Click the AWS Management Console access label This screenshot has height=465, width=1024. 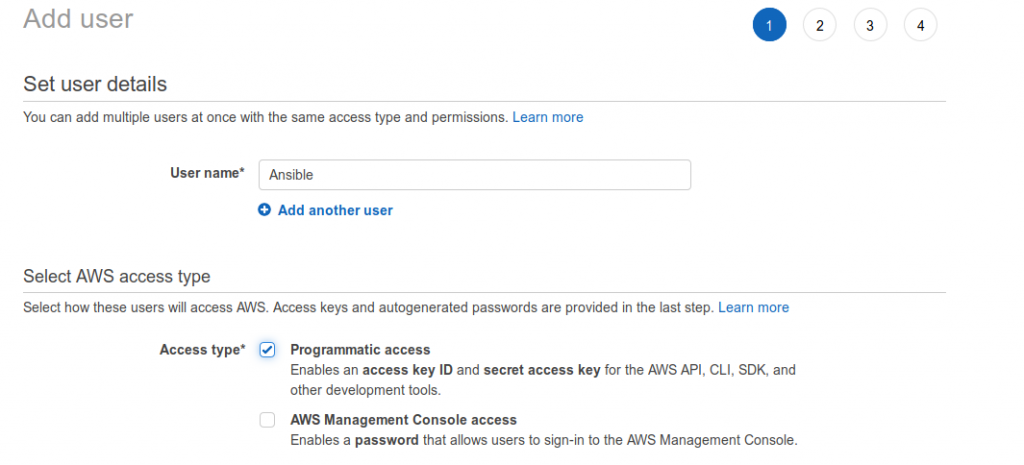403,420
